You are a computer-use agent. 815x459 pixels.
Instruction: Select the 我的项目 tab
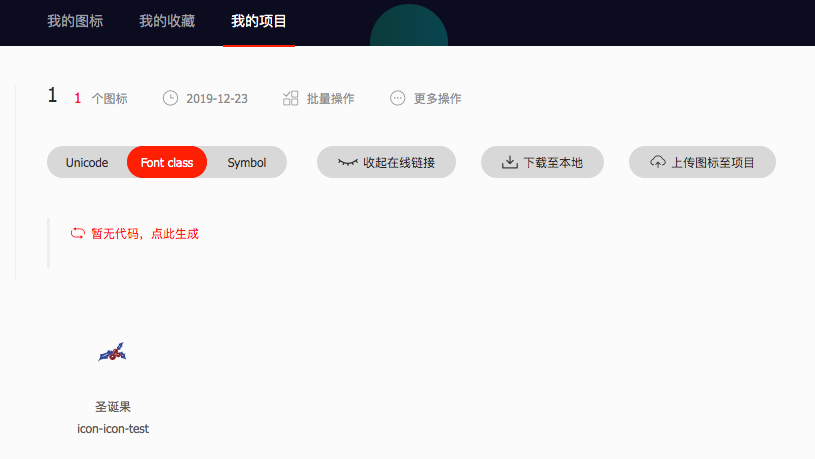coord(259,21)
